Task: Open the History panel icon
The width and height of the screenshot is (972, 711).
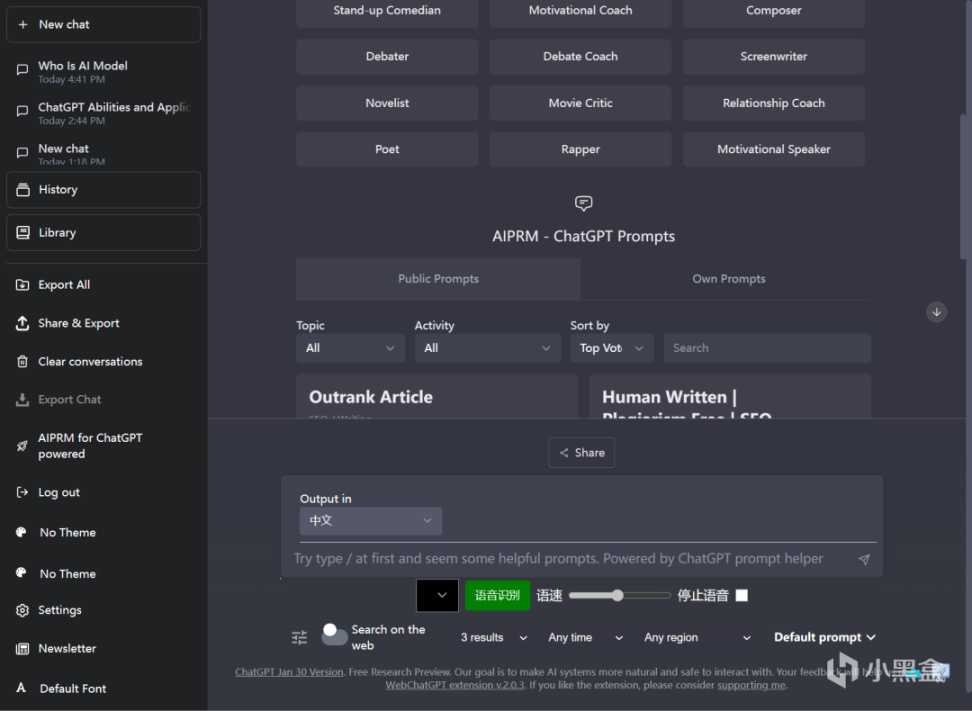Action: point(23,190)
